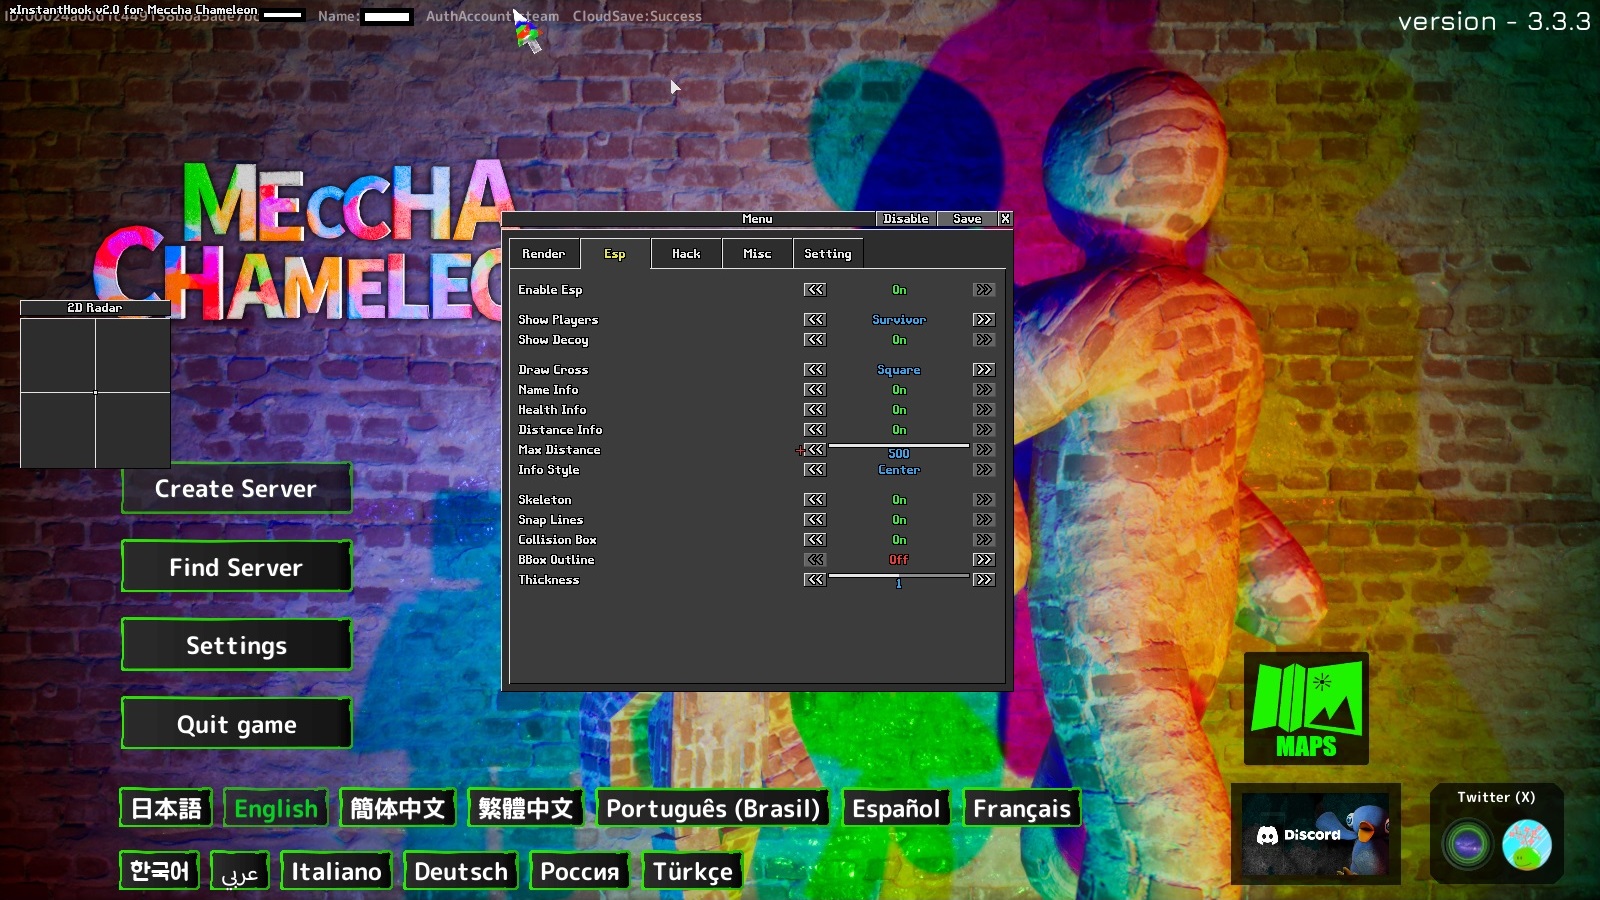1600x900 pixels.
Task: Click right arrow for Skeleton
Action: coord(984,500)
